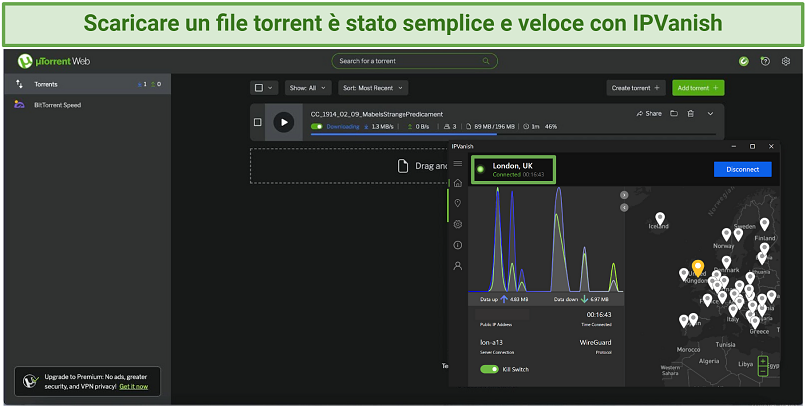Click the Create torrent button
Screen dimensions: 806x408
635,88
